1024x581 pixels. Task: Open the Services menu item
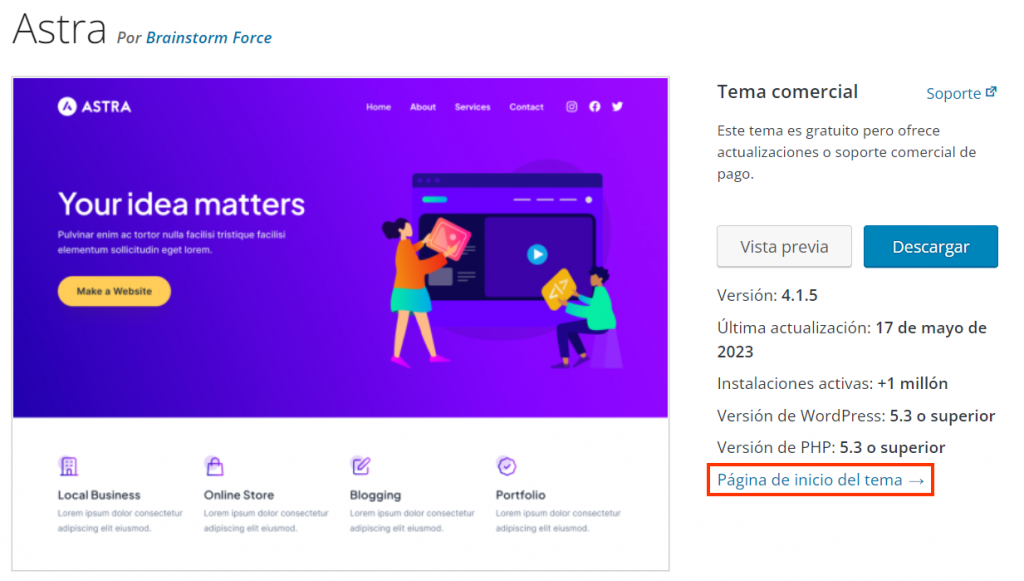(472, 107)
